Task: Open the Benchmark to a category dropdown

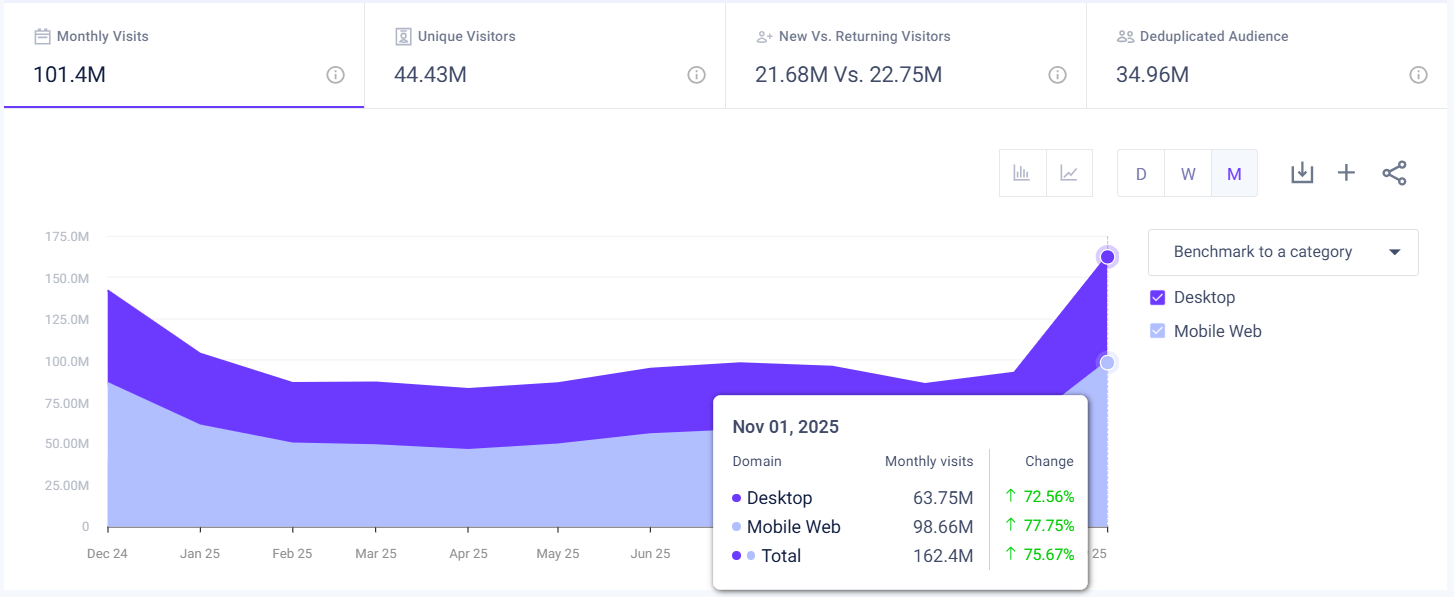Action: click(x=1283, y=252)
